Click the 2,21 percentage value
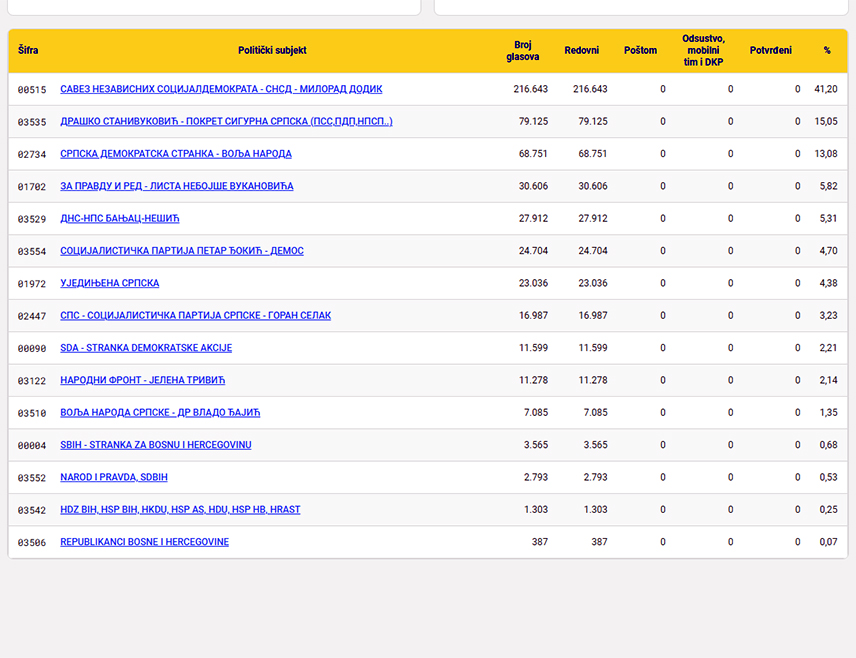This screenshot has width=856, height=658. click(x=828, y=348)
